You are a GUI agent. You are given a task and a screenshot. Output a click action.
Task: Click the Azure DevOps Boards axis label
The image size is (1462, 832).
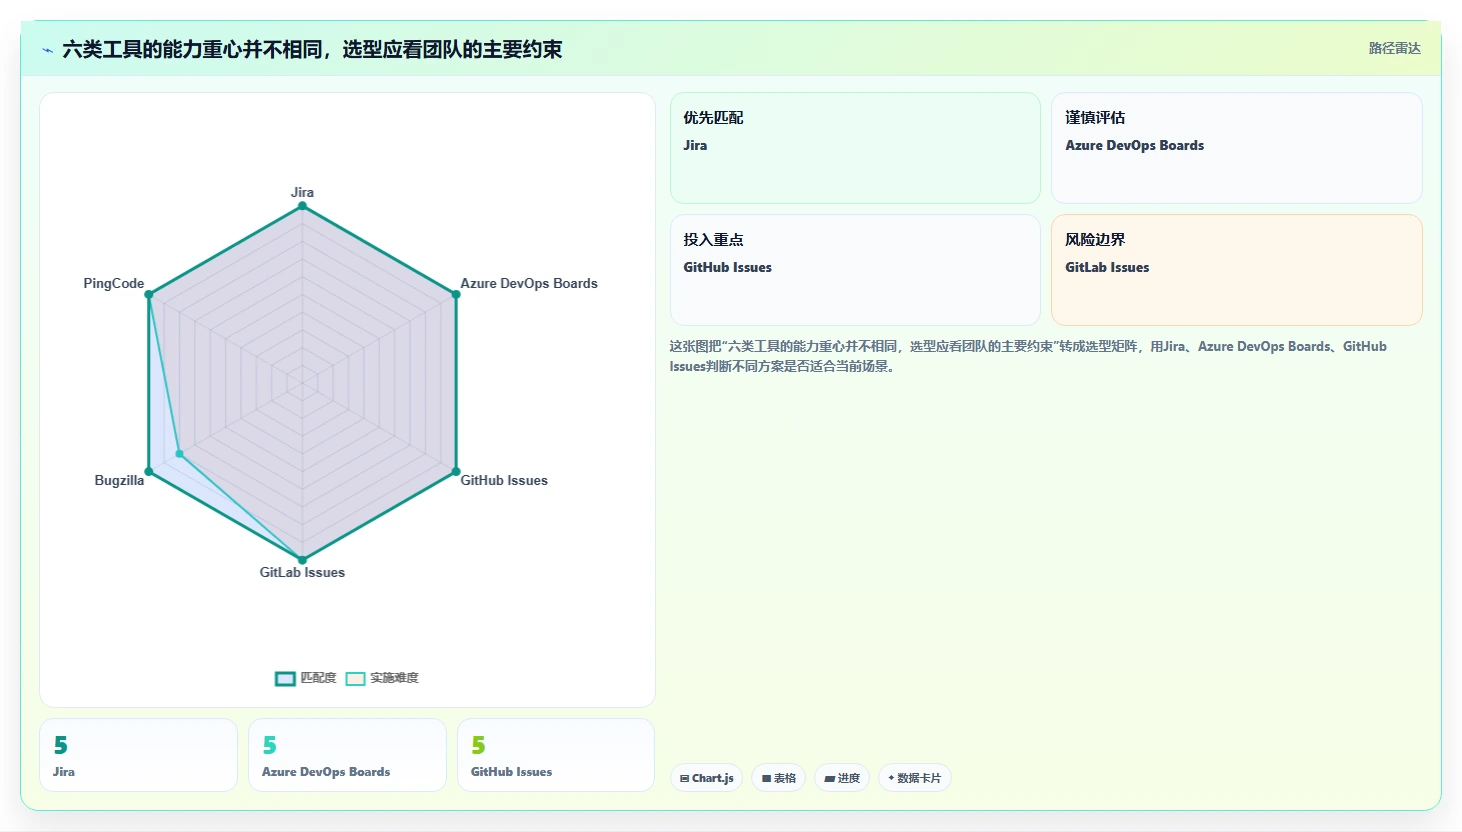click(x=529, y=283)
